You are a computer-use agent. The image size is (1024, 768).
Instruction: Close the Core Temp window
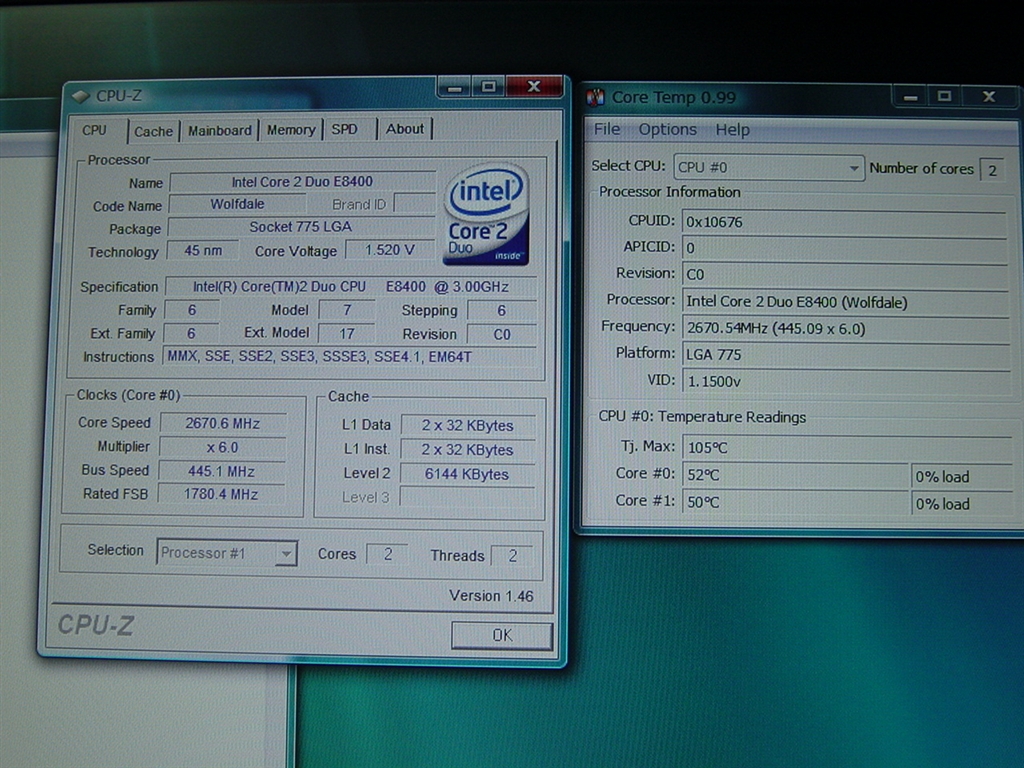pyautogui.click(x=988, y=97)
